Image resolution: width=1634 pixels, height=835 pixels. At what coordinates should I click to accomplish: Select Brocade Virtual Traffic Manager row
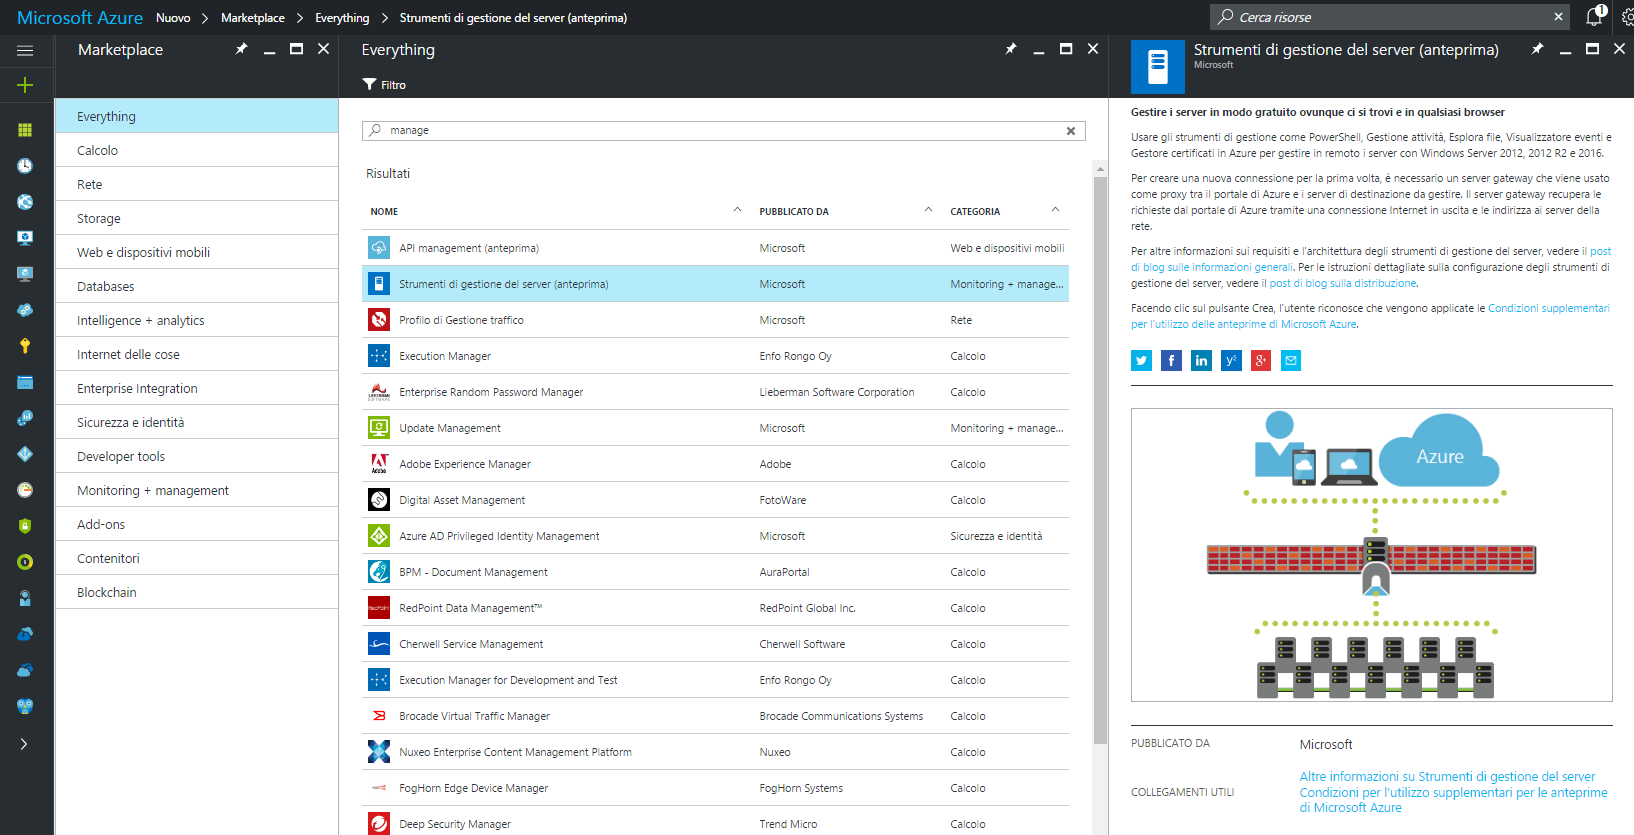point(715,716)
